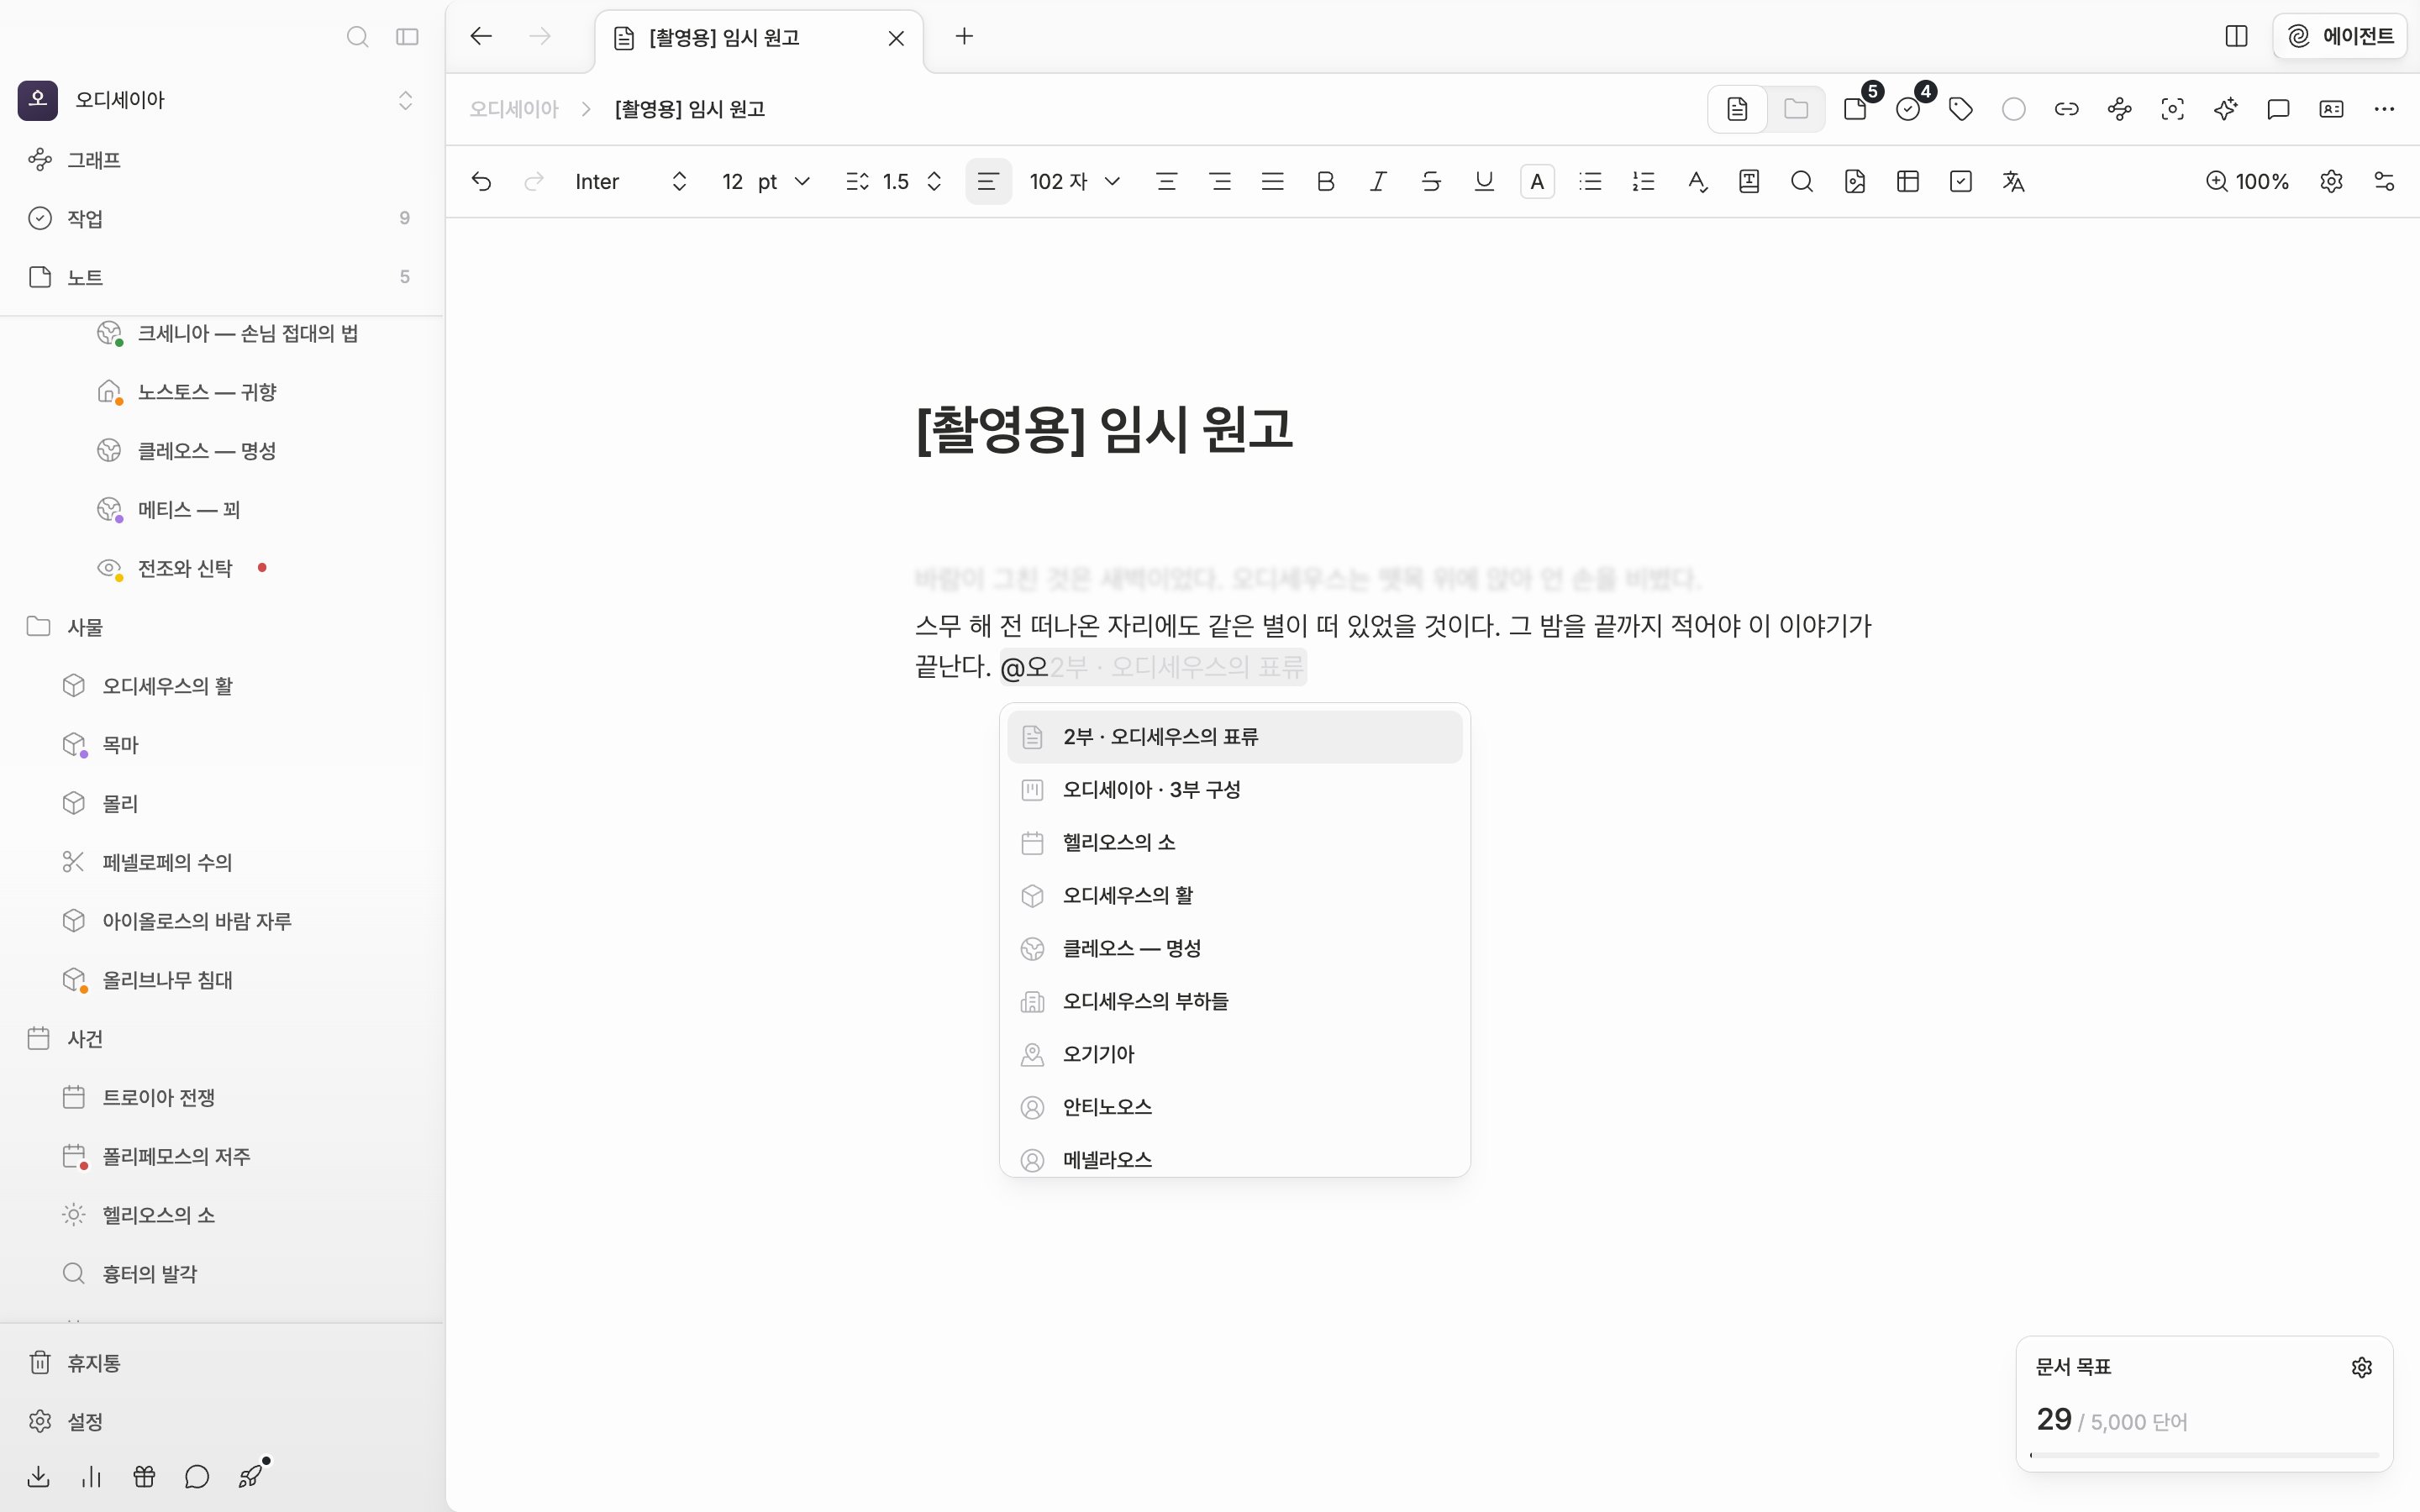Toggle underline formatting
This screenshot has height=1512, width=2420.
click(1485, 181)
